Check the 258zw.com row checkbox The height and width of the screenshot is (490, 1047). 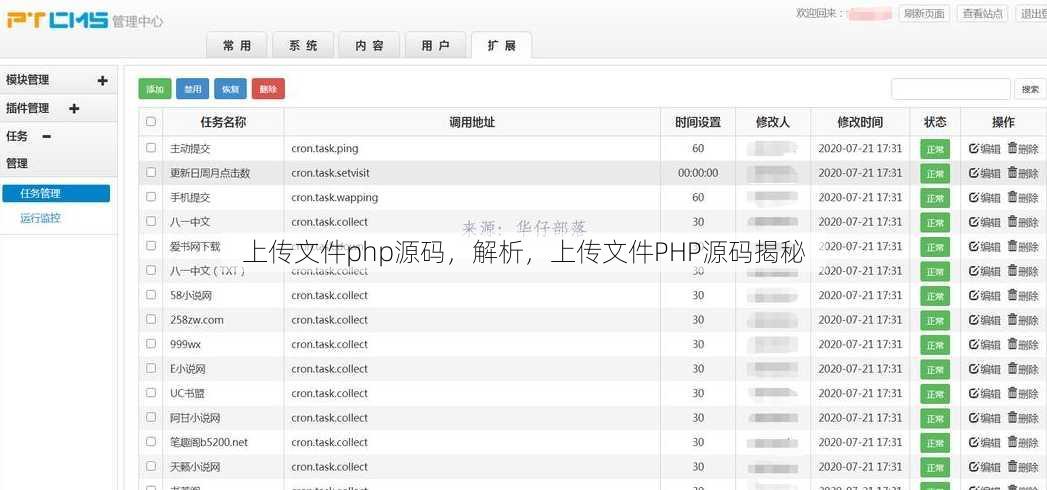pos(151,319)
